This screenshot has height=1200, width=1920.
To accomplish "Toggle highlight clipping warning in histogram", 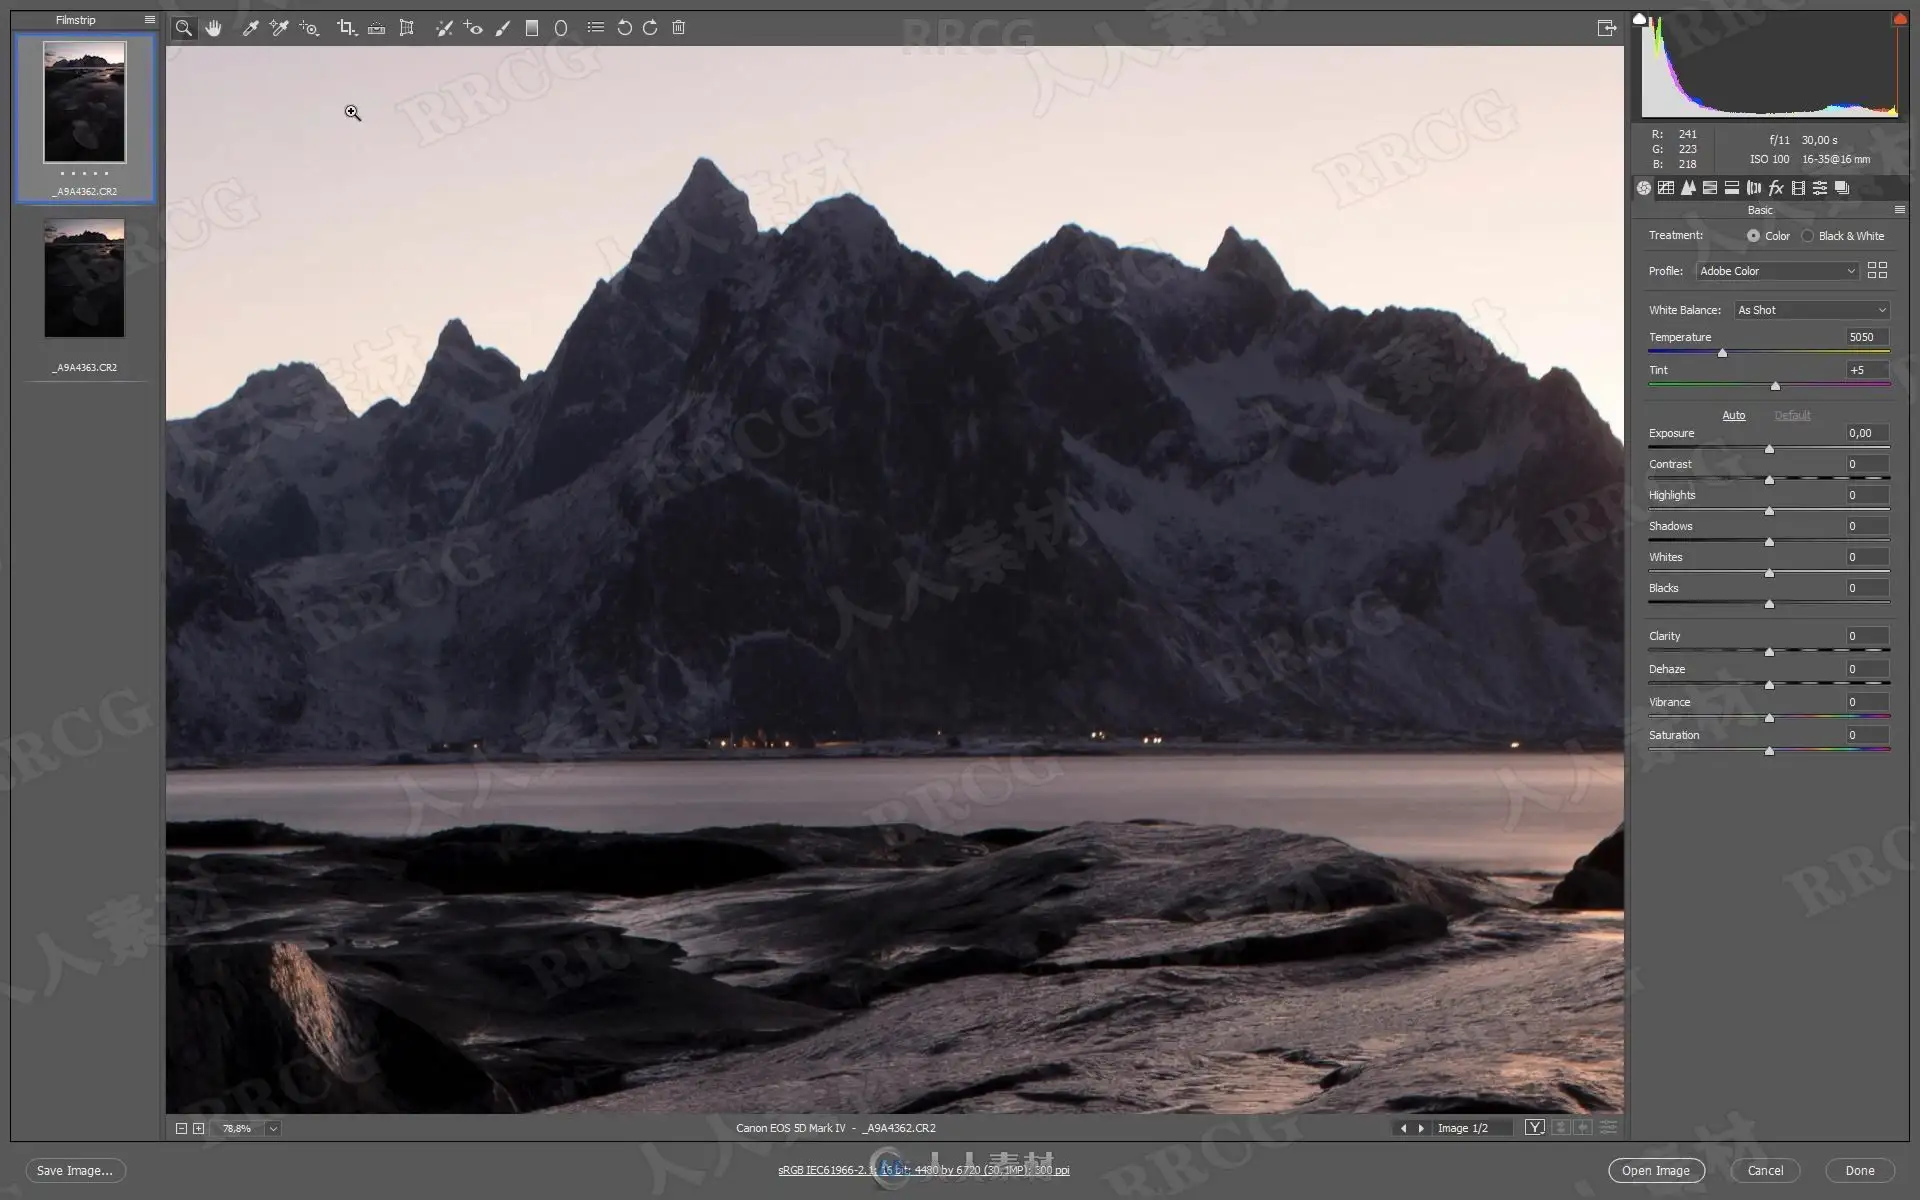I will (1899, 19).
